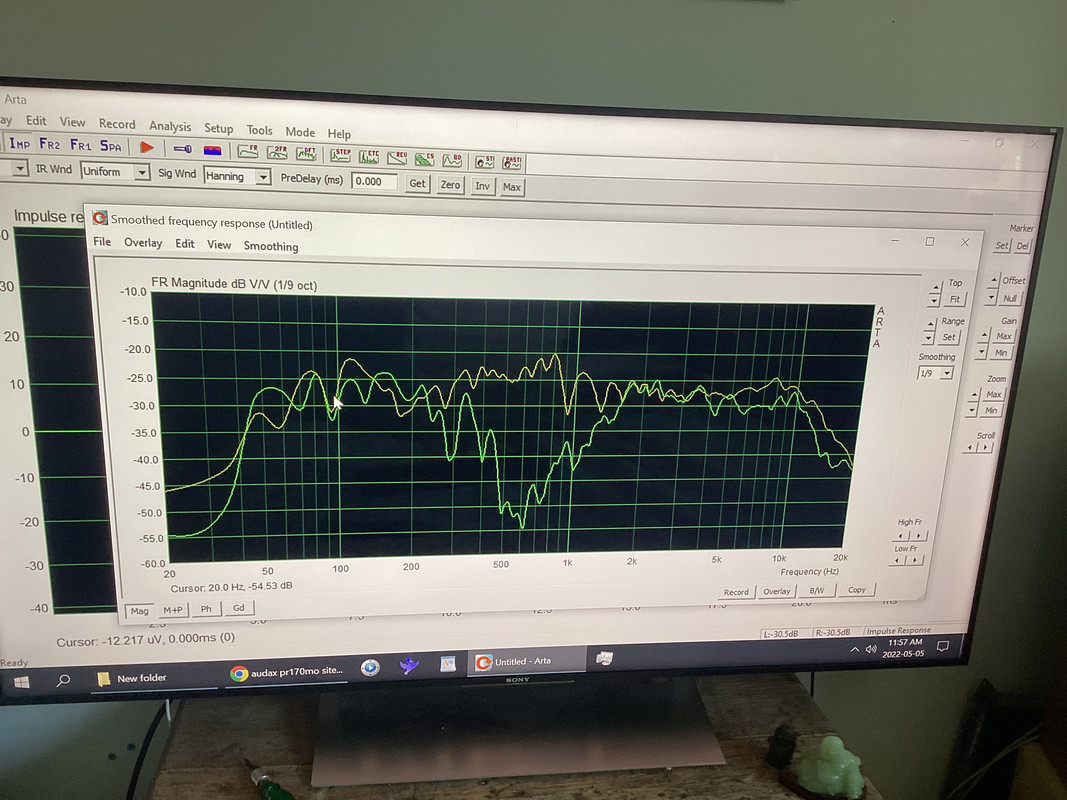Switch to the Gd group delay button
The width and height of the screenshot is (1067, 800).
click(239, 607)
